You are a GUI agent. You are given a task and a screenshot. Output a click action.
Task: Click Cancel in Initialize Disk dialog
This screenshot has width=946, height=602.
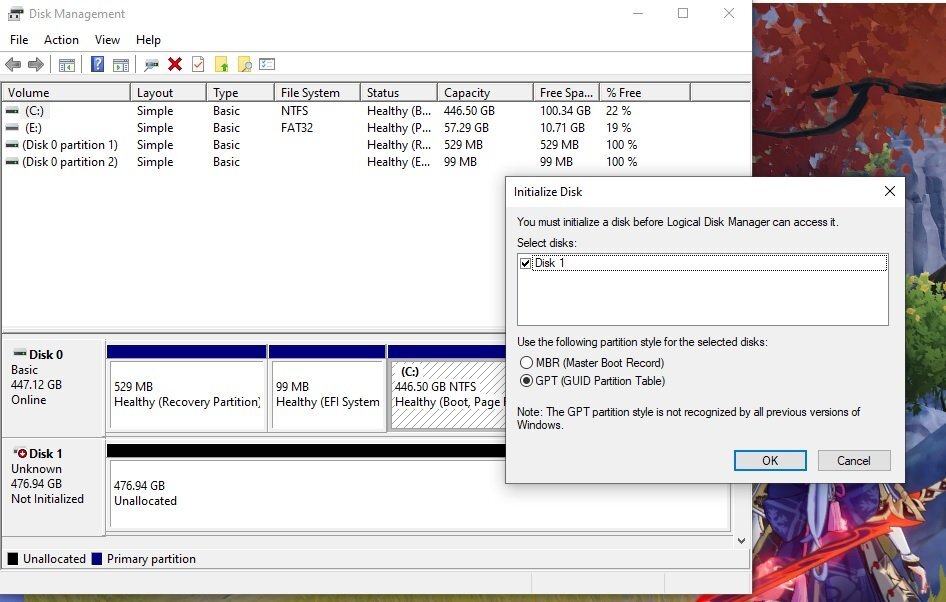click(854, 460)
